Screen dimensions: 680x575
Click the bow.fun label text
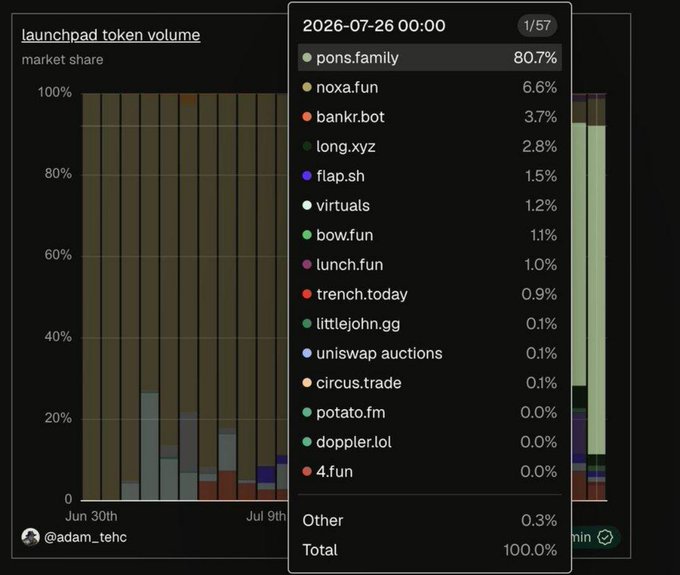(345, 235)
